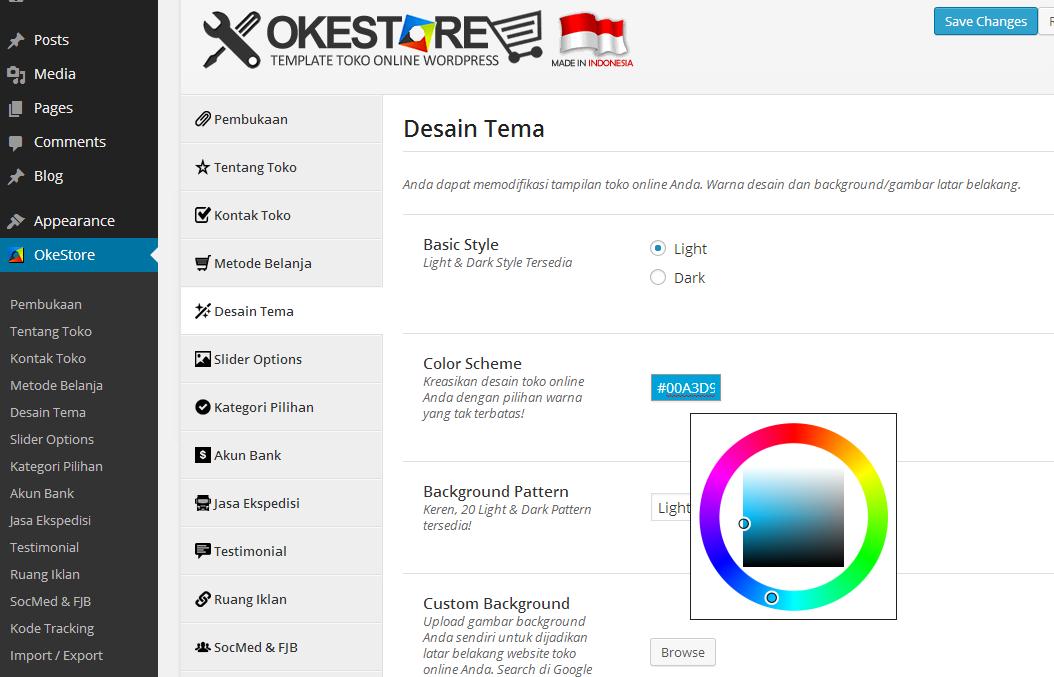The height and width of the screenshot is (677, 1054).
Task: Click the paperclip icon beside Pembukaan
Action: tap(203, 119)
